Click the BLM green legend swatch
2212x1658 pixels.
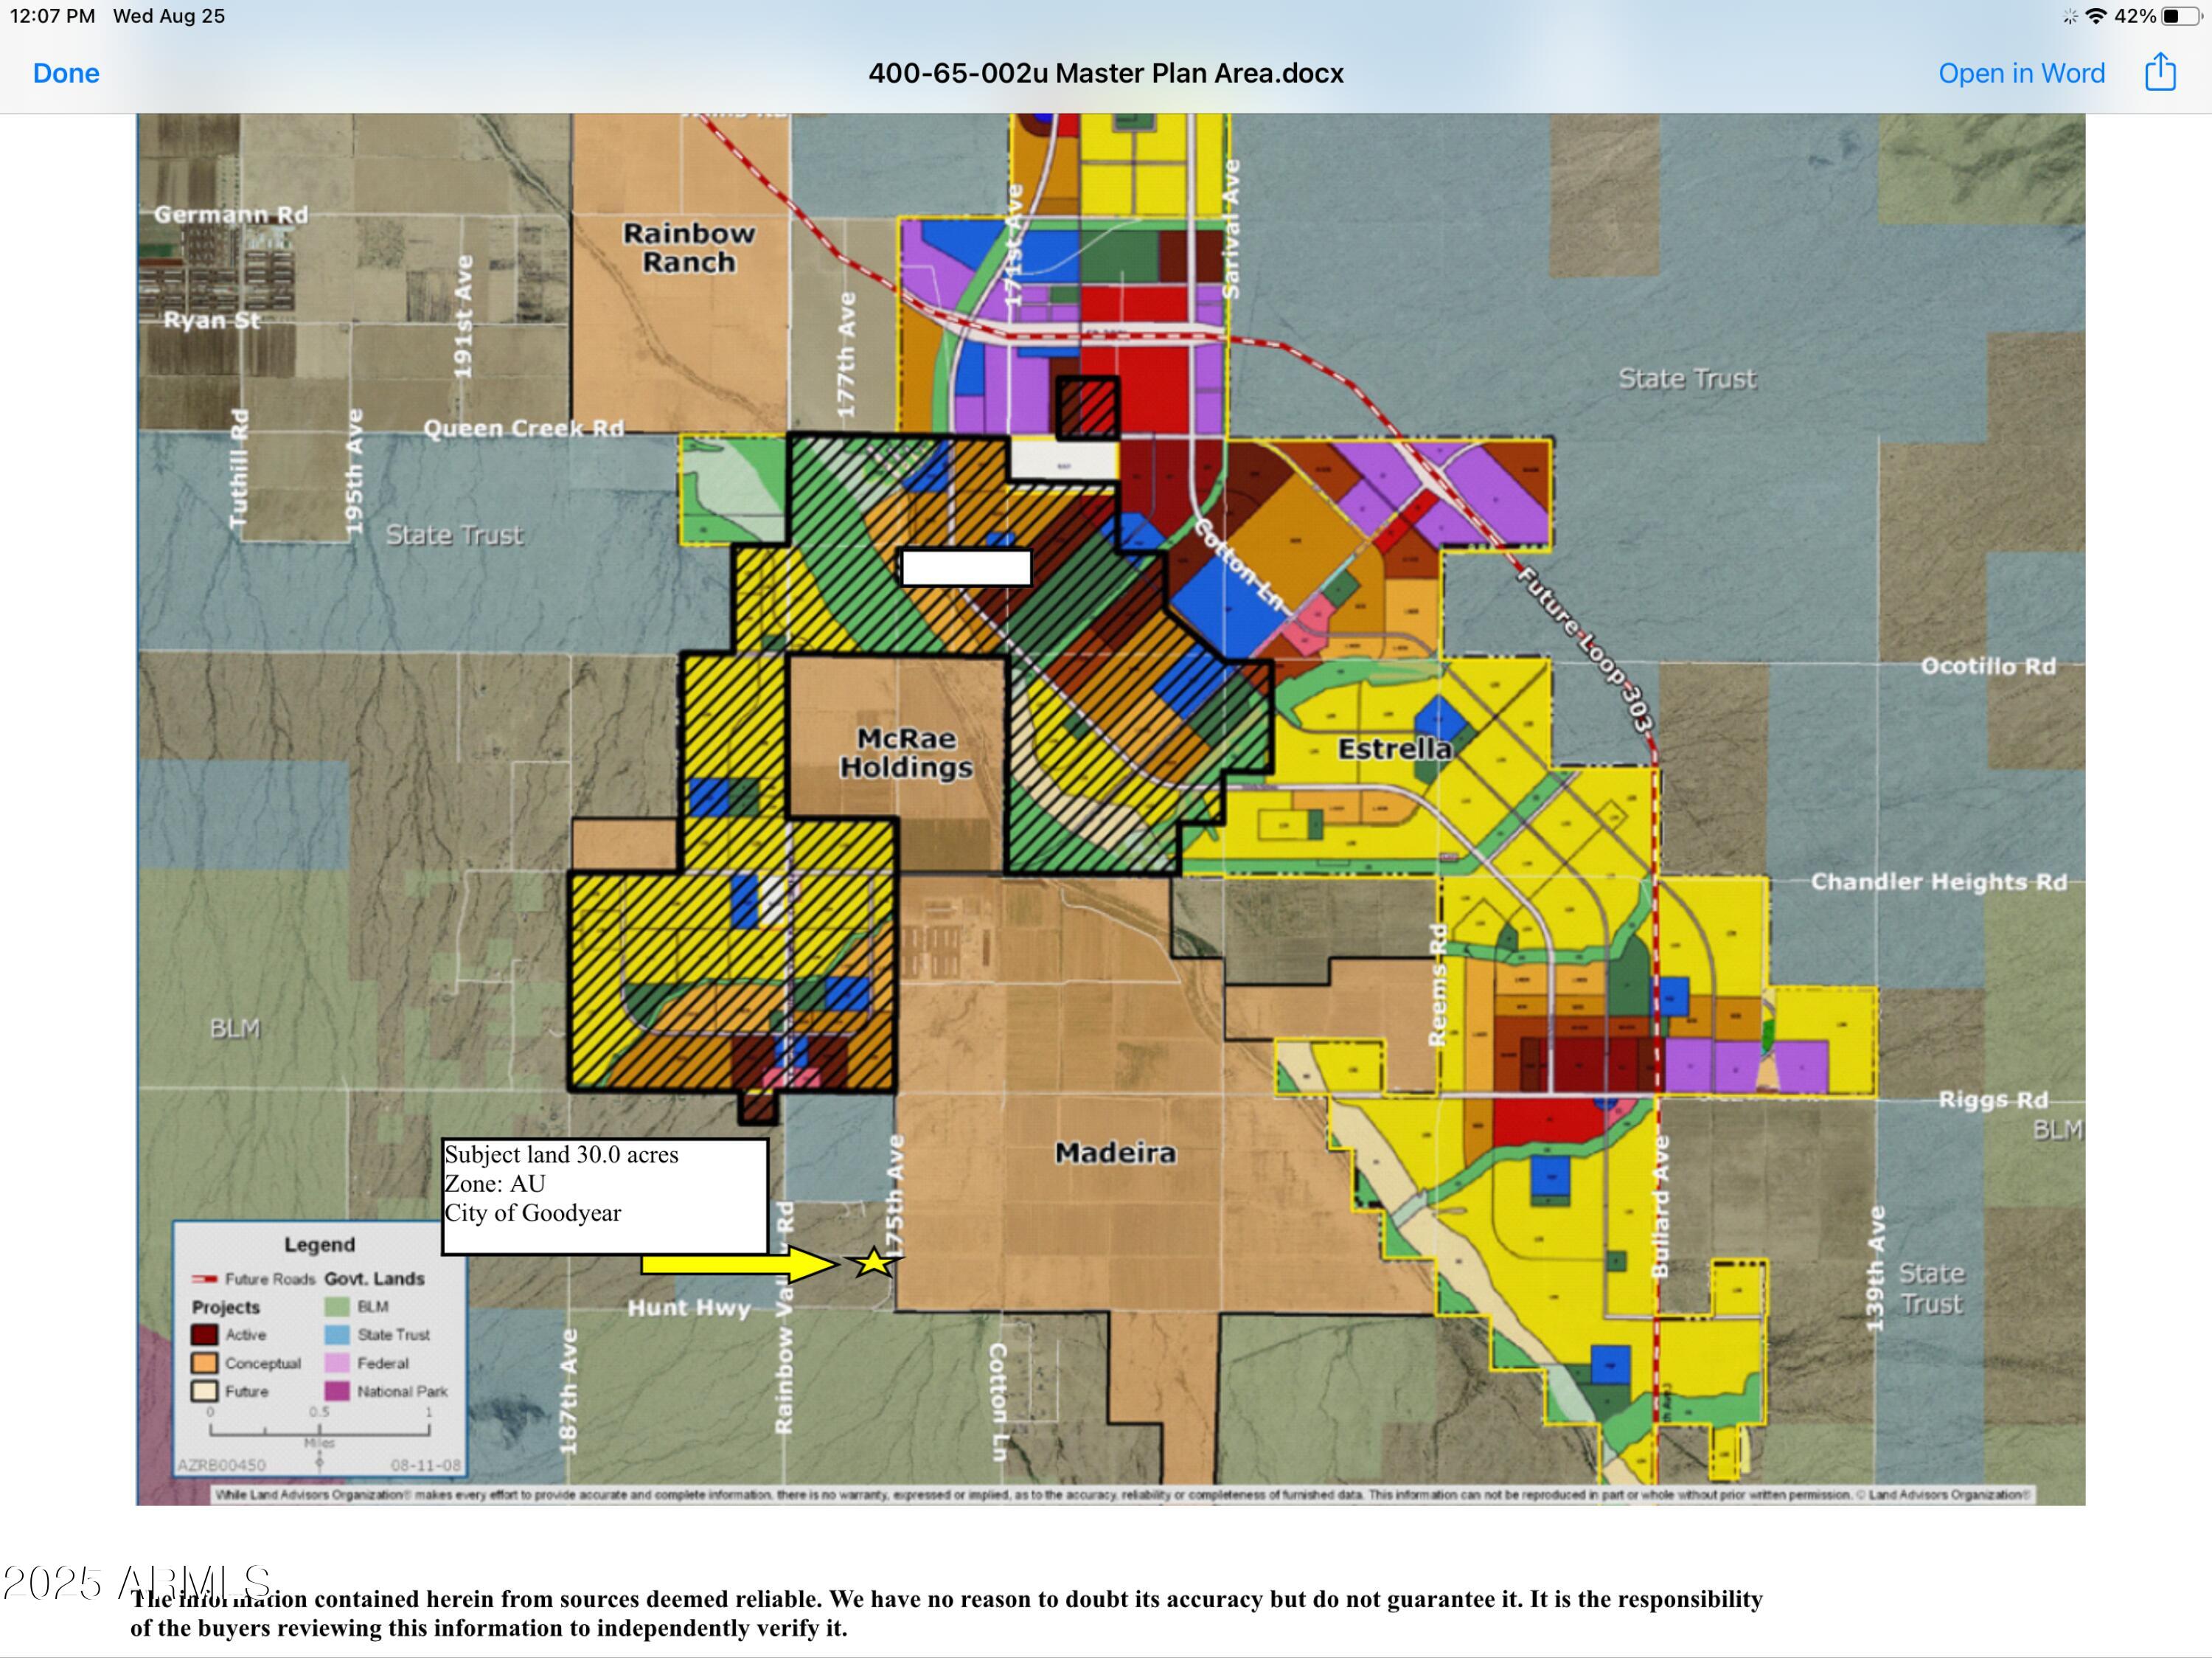(337, 1307)
